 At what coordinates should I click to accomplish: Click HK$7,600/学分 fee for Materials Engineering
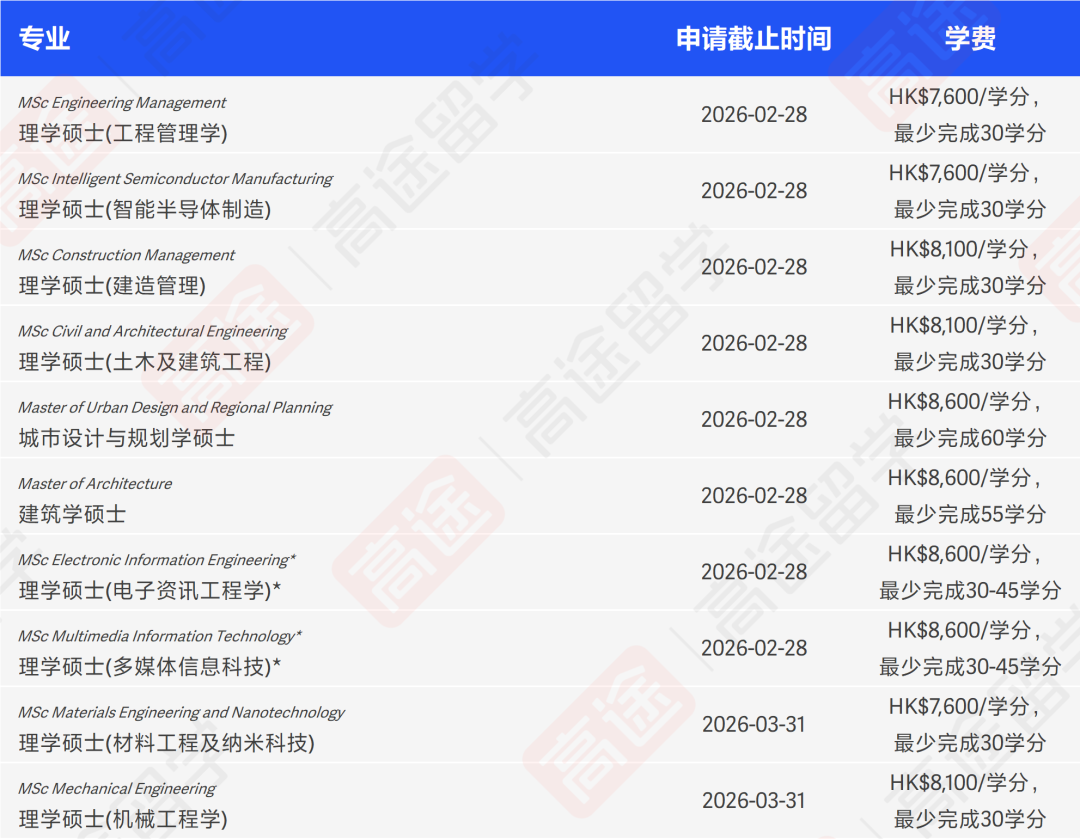pyautogui.click(x=963, y=707)
